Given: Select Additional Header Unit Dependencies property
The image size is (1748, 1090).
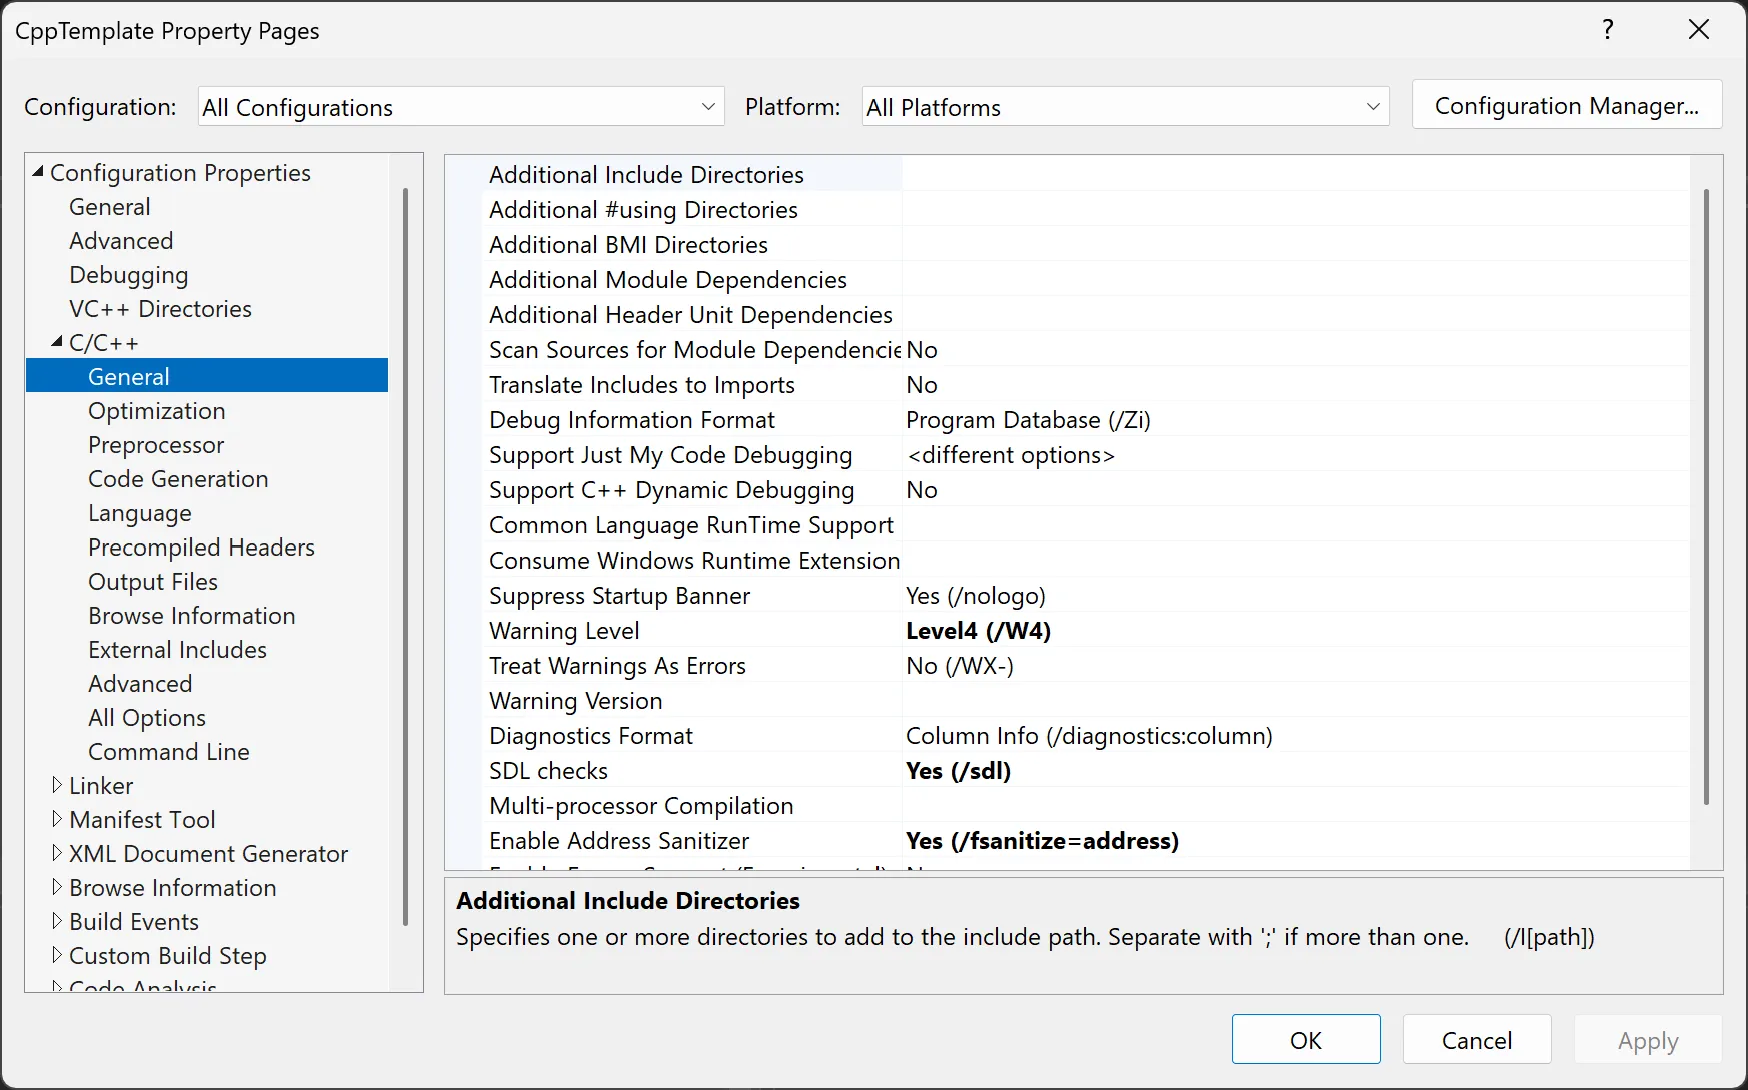Looking at the screenshot, I should (691, 314).
